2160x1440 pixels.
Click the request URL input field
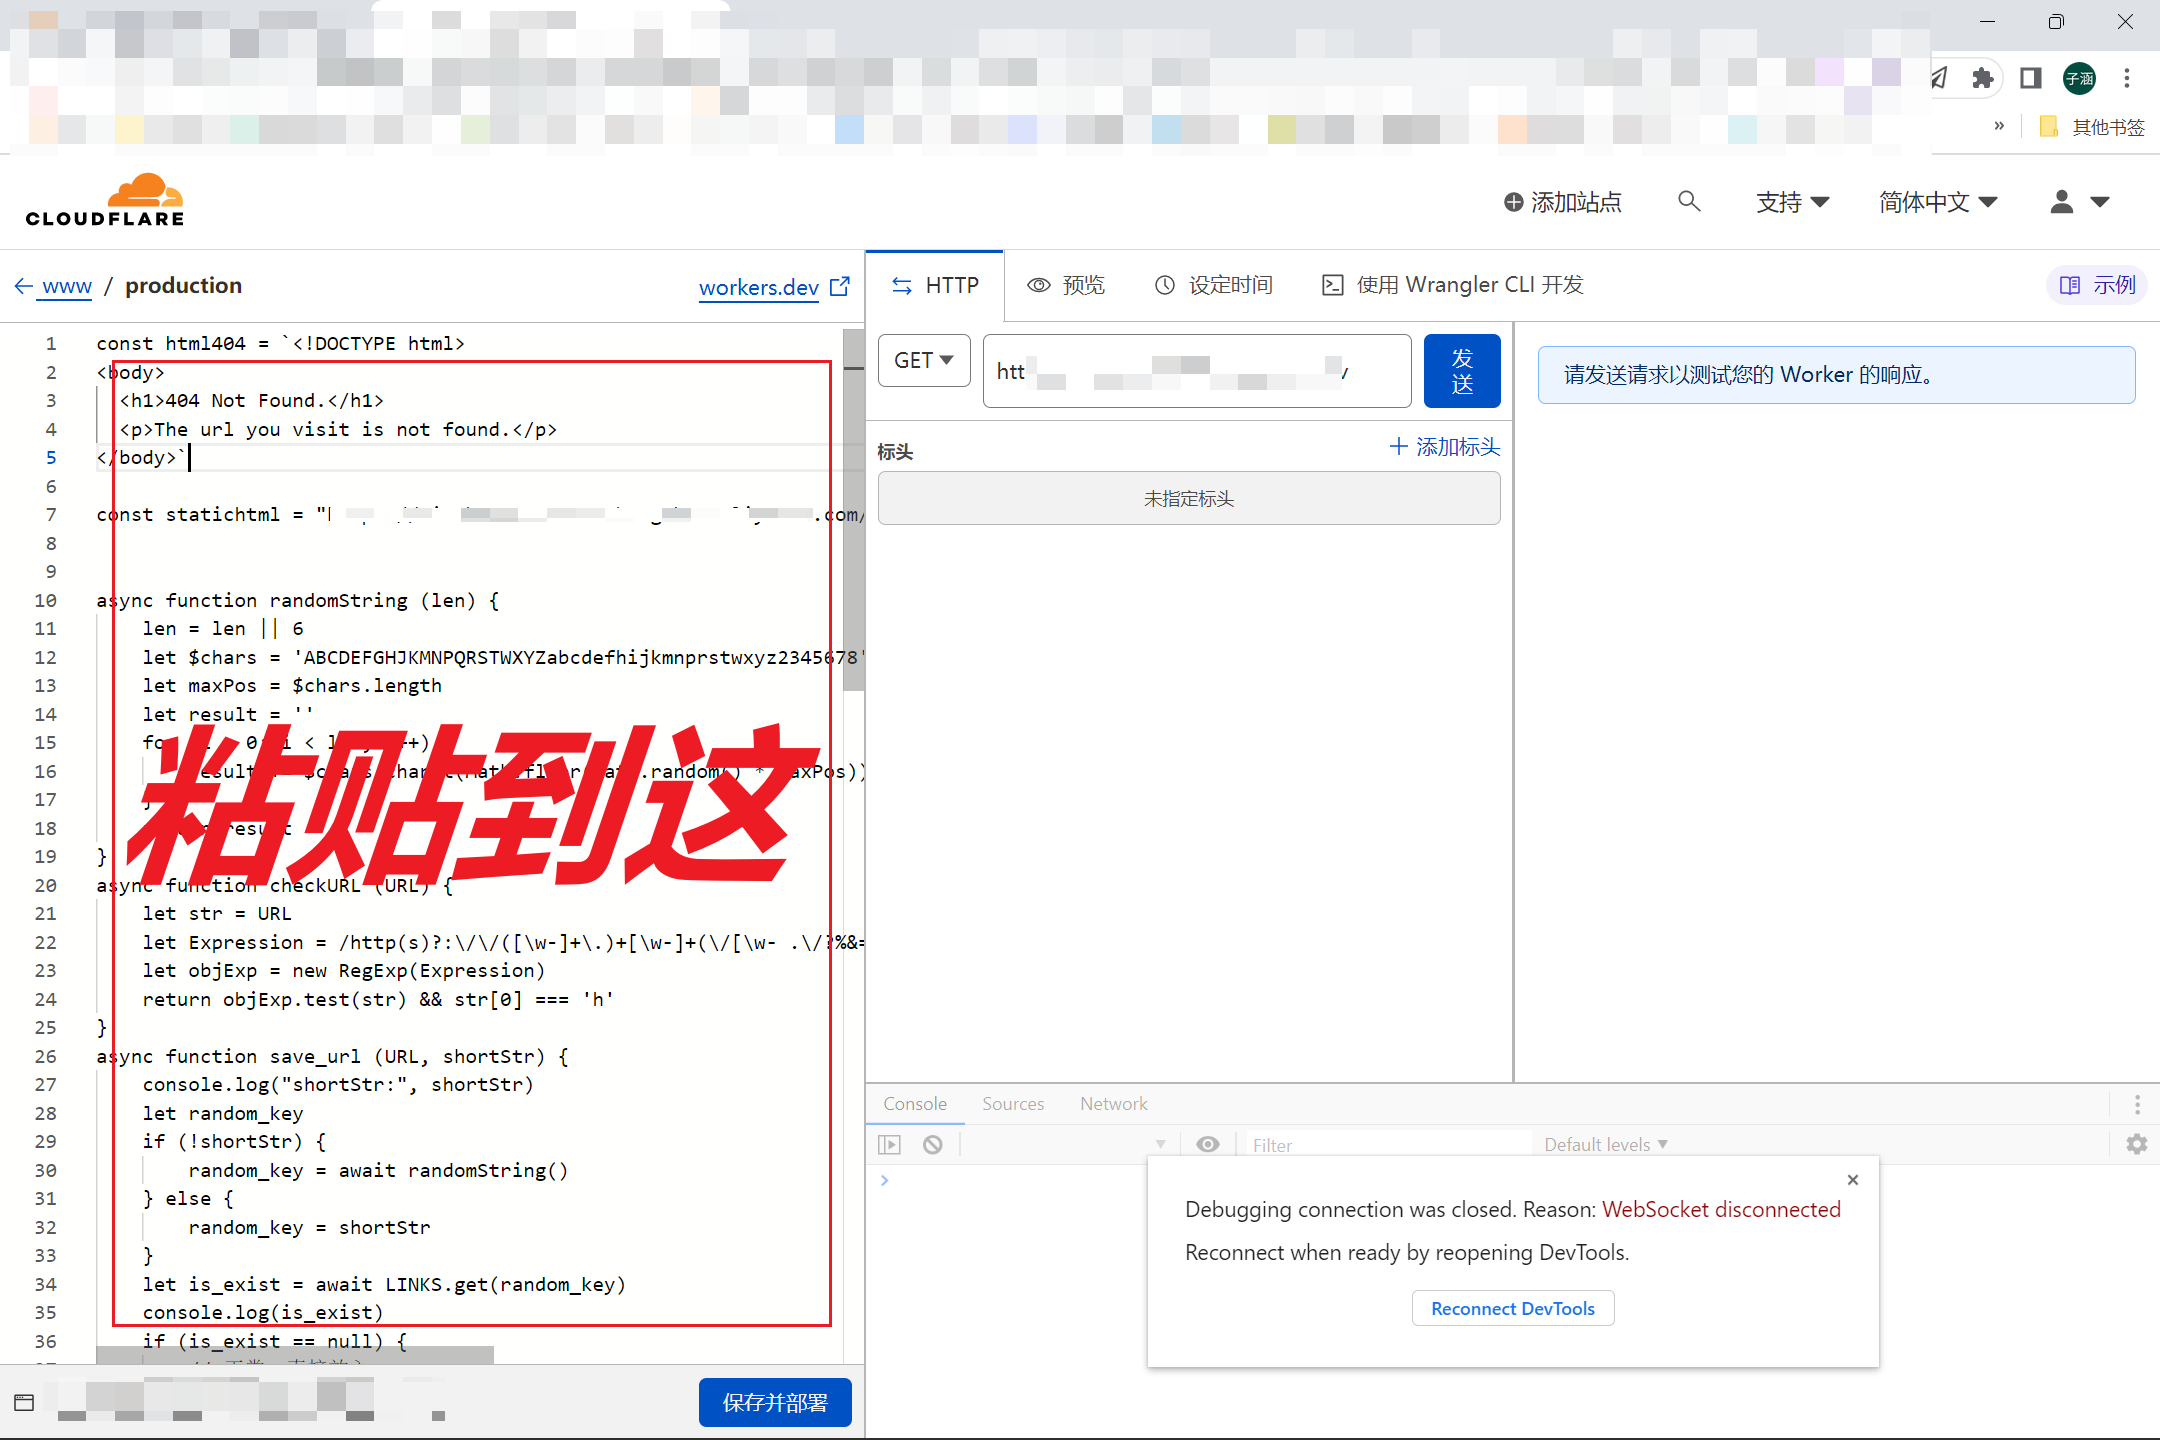(1197, 371)
